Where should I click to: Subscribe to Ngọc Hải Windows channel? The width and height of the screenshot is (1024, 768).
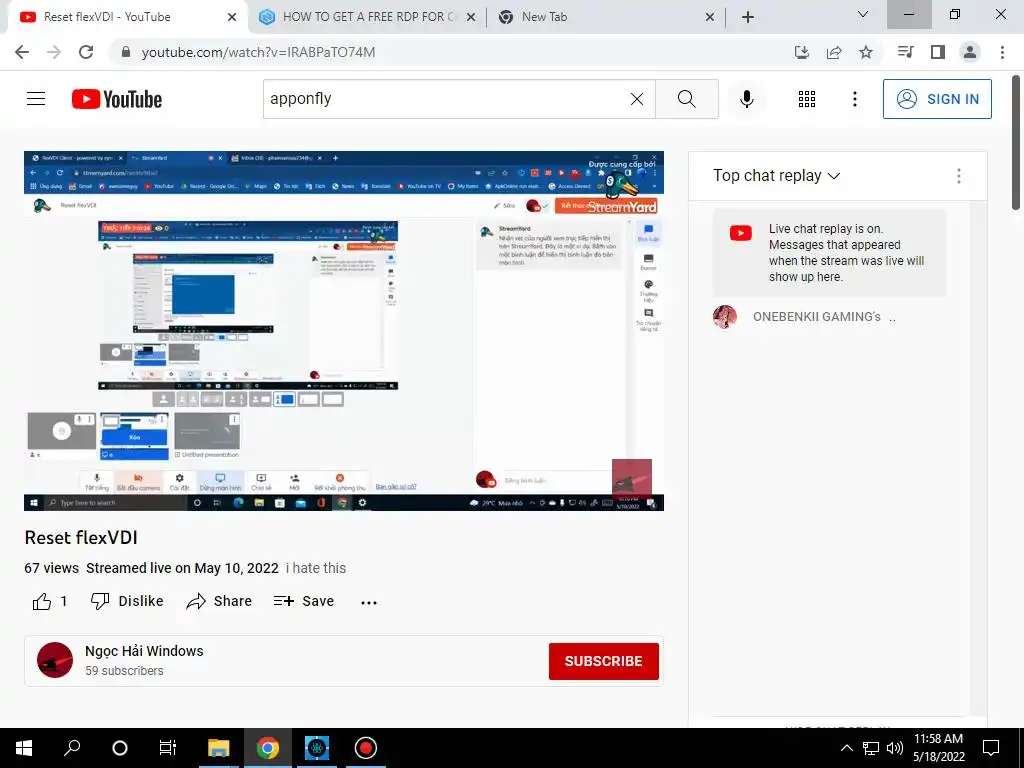coord(603,661)
